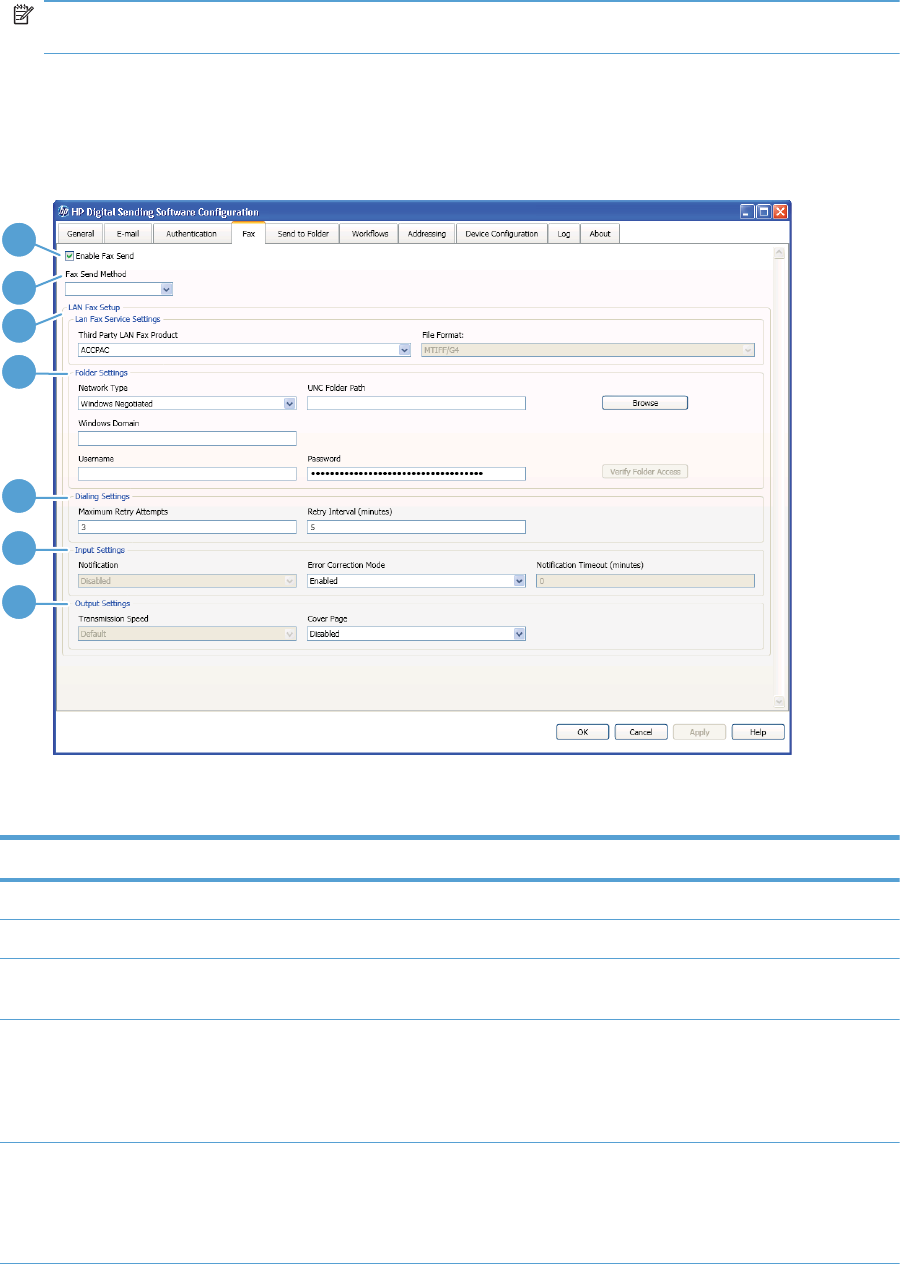This screenshot has width=900, height=1264.
Task: Maximize the HP Digital Sending window
Action: coord(764,212)
